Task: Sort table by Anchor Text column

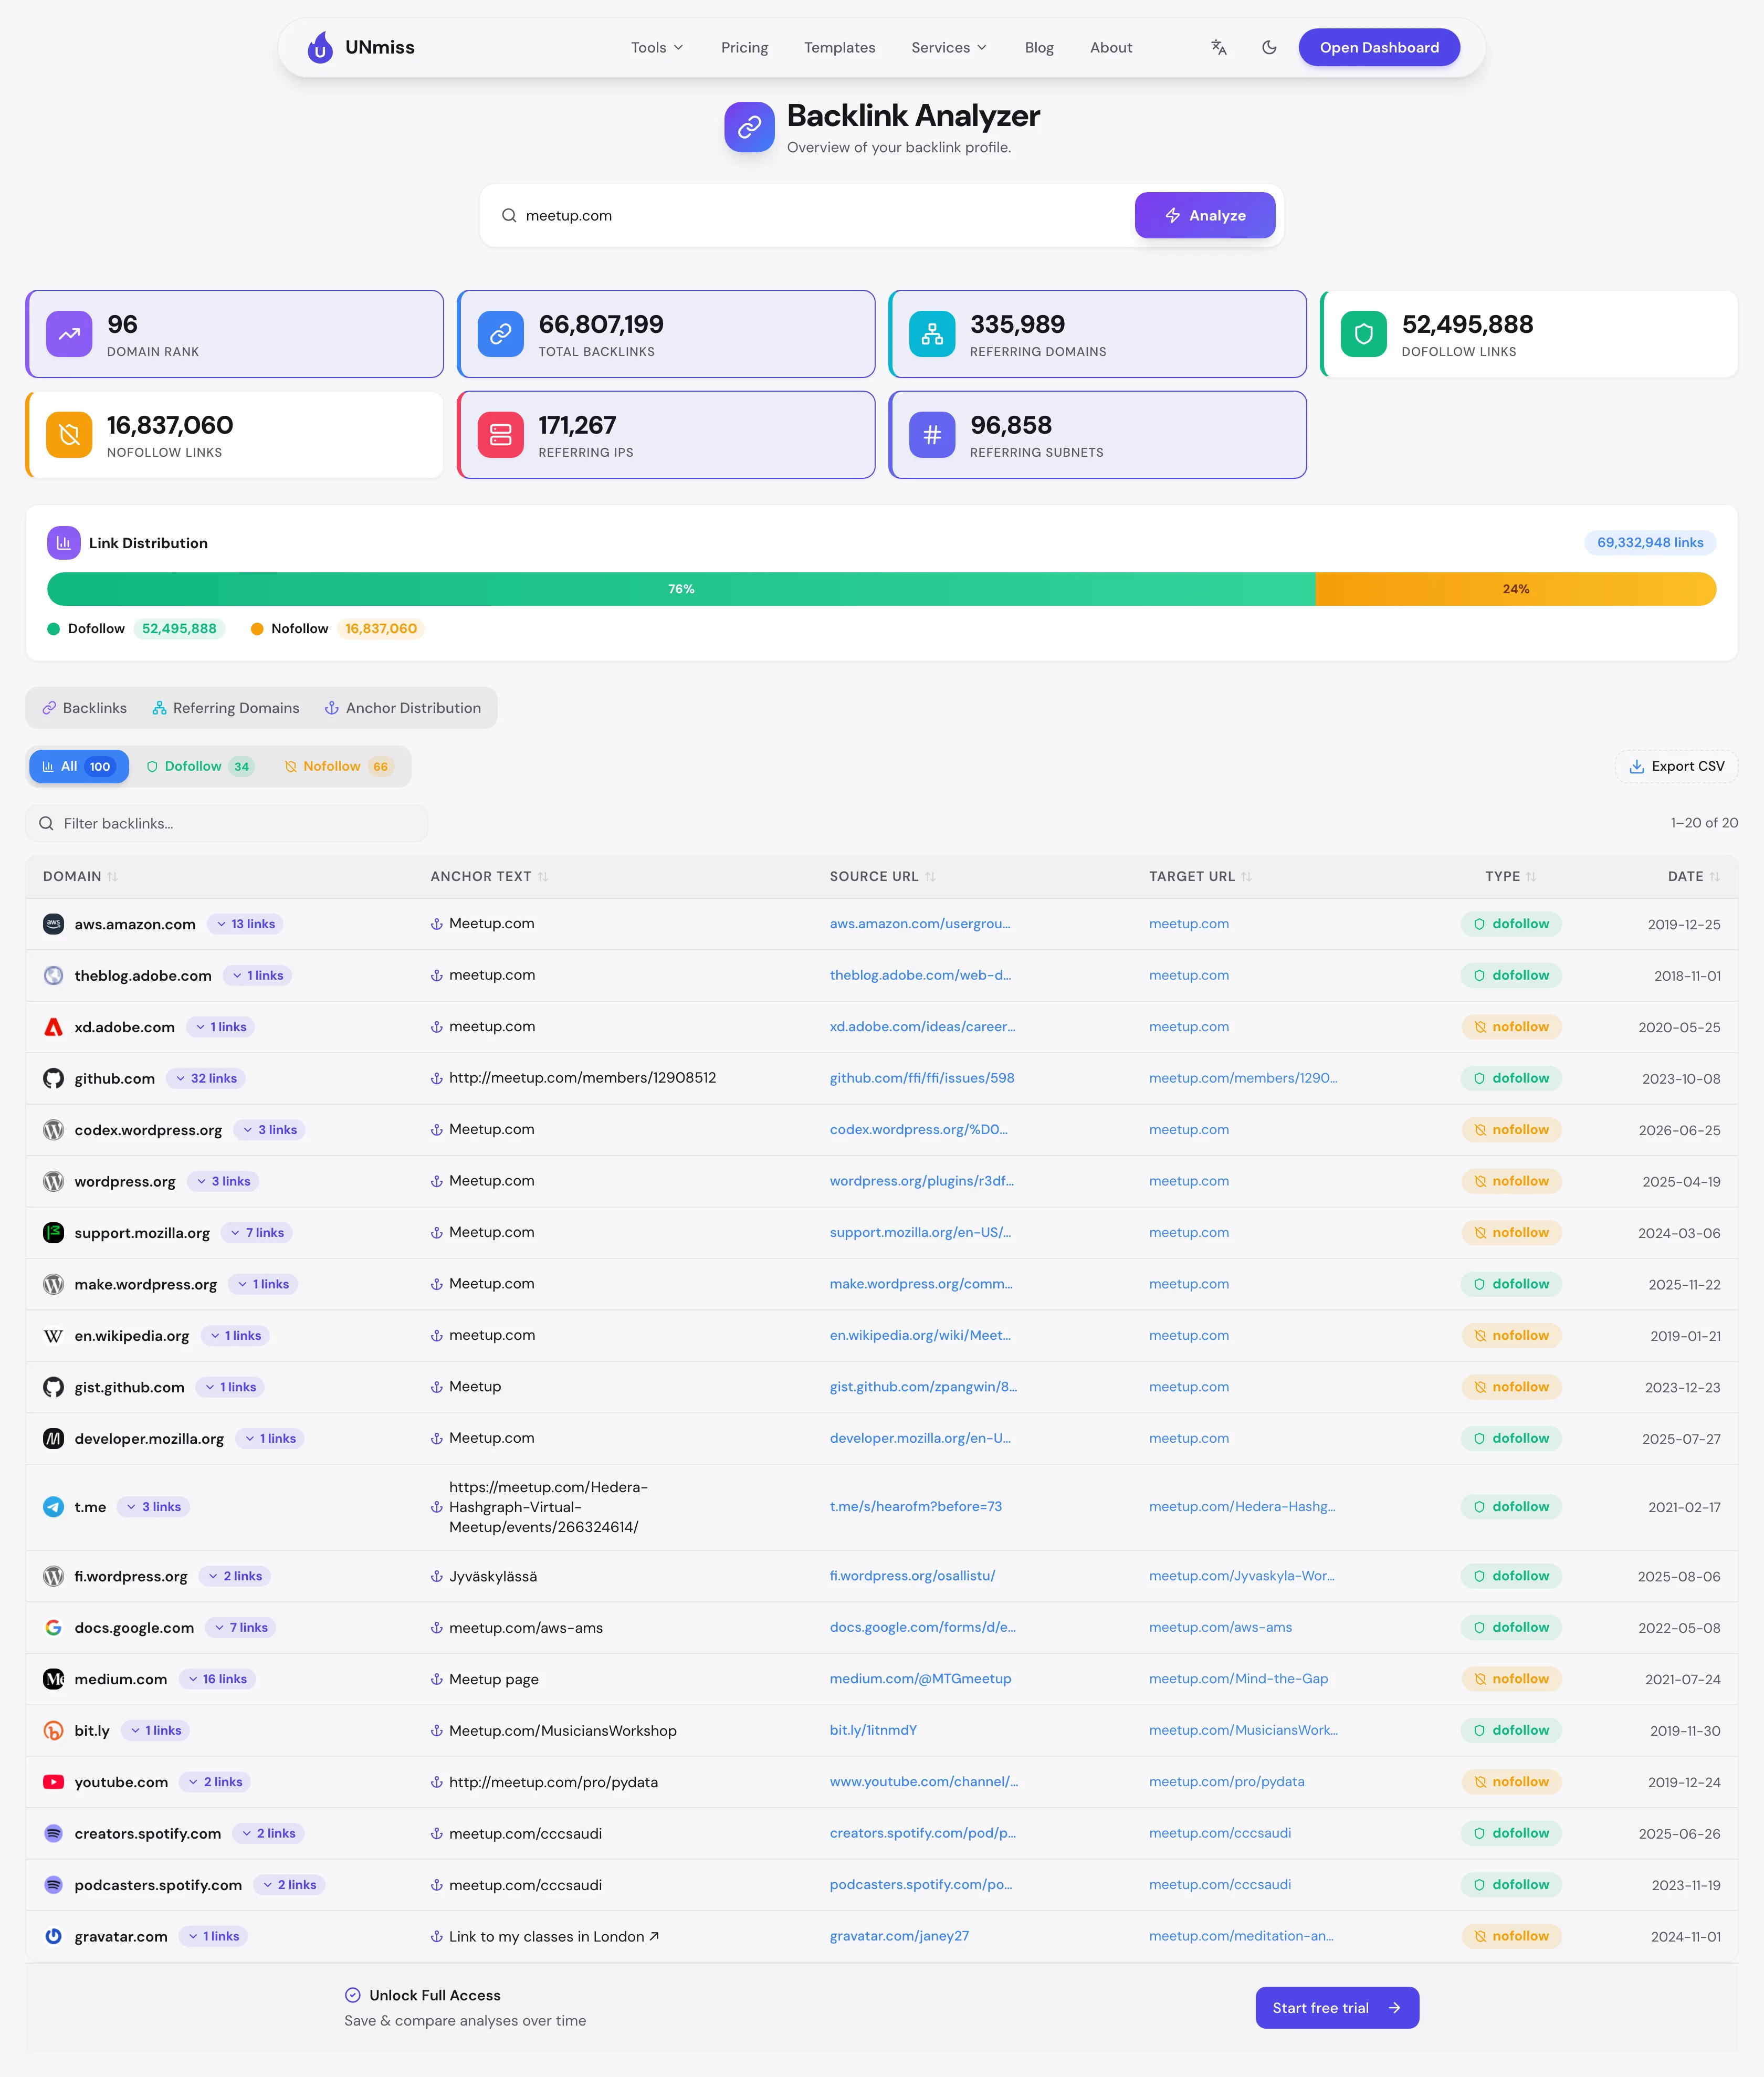Action: pos(489,876)
